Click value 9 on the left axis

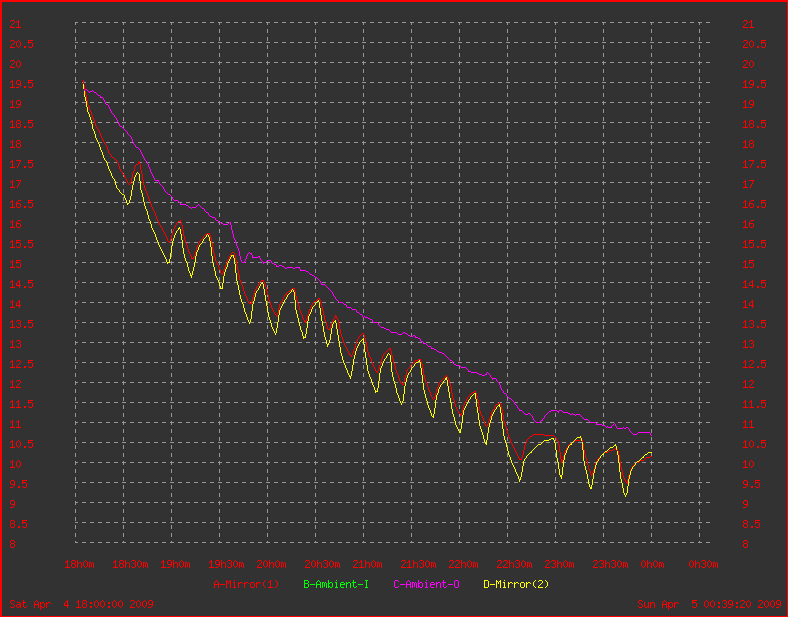click(13, 504)
